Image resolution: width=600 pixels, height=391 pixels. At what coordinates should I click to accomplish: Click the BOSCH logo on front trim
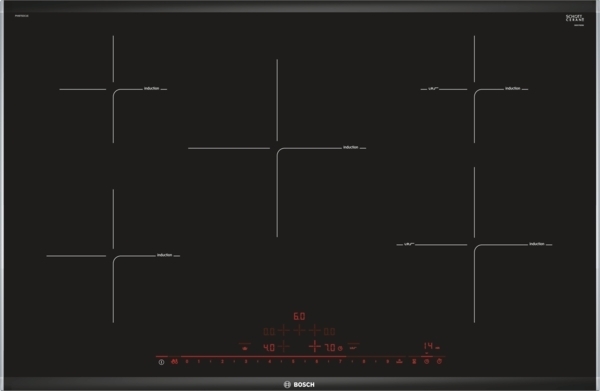click(299, 384)
